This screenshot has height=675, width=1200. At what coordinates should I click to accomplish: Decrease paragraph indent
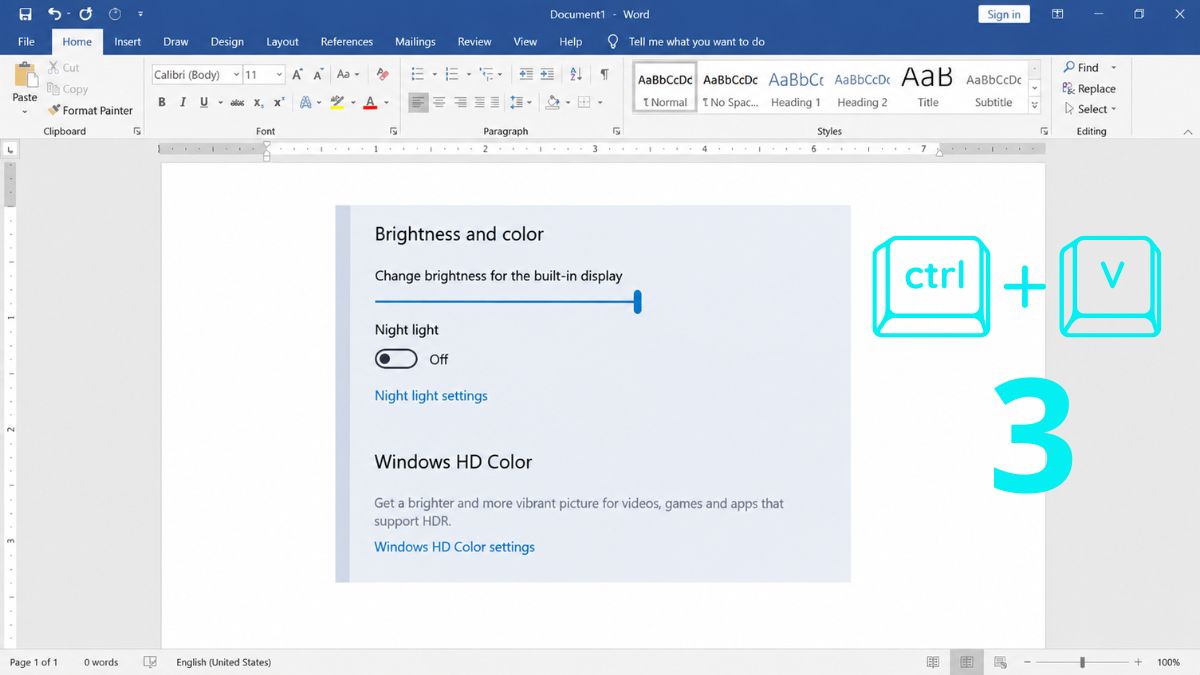[525, 75]
